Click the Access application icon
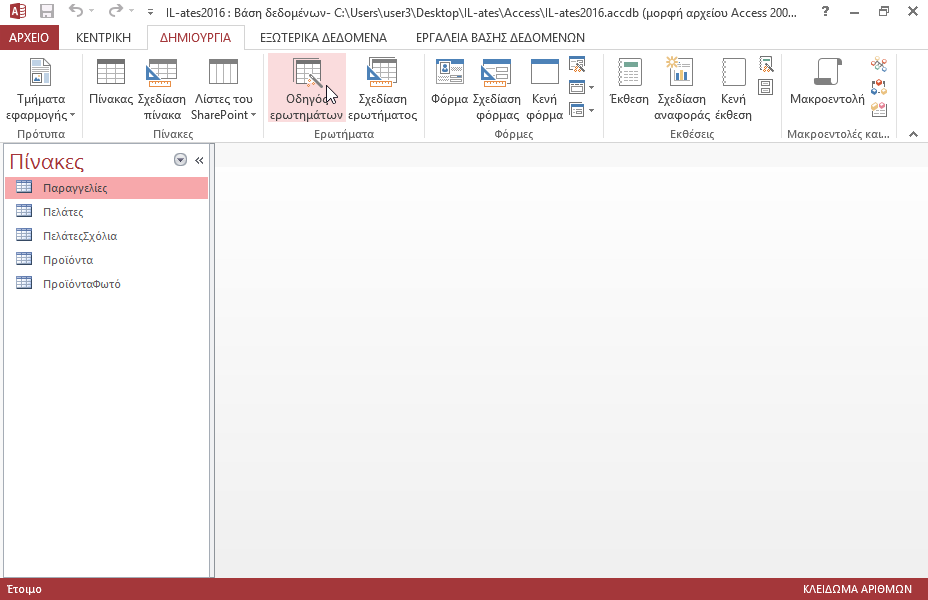This screenshot has height=600, width=928. point(18,11)
